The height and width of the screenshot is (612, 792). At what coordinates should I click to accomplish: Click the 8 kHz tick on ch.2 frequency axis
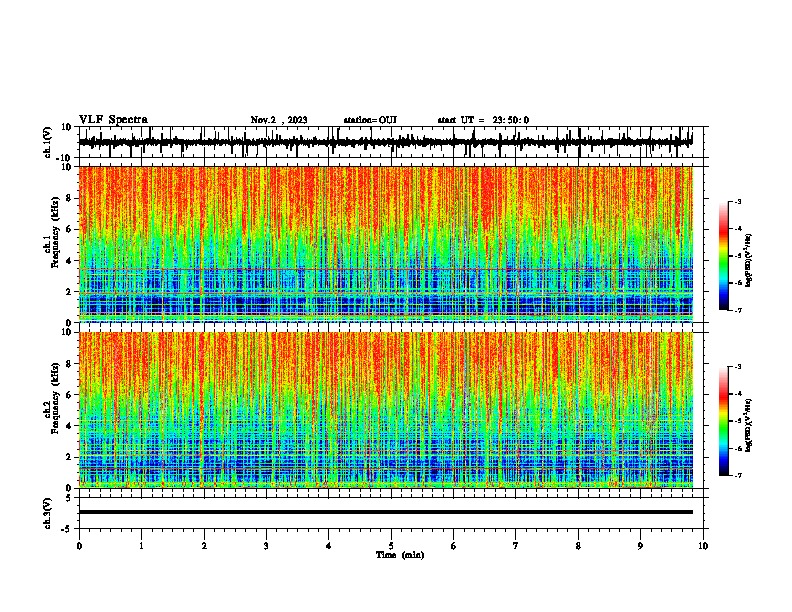(69, 364)
